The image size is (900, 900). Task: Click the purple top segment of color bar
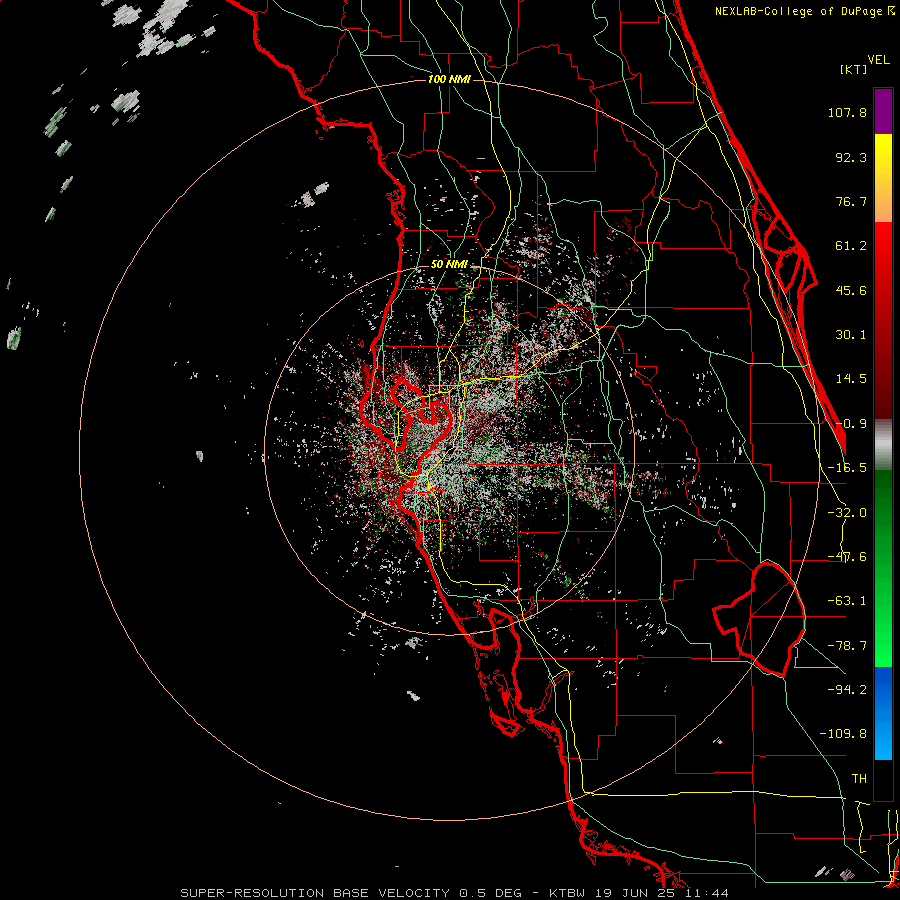tap(883, 111)
